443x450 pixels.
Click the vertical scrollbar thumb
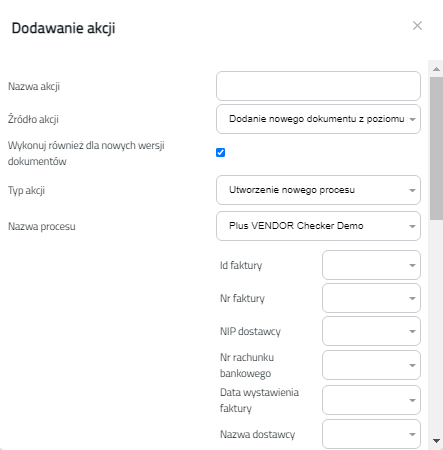[436, 149]
